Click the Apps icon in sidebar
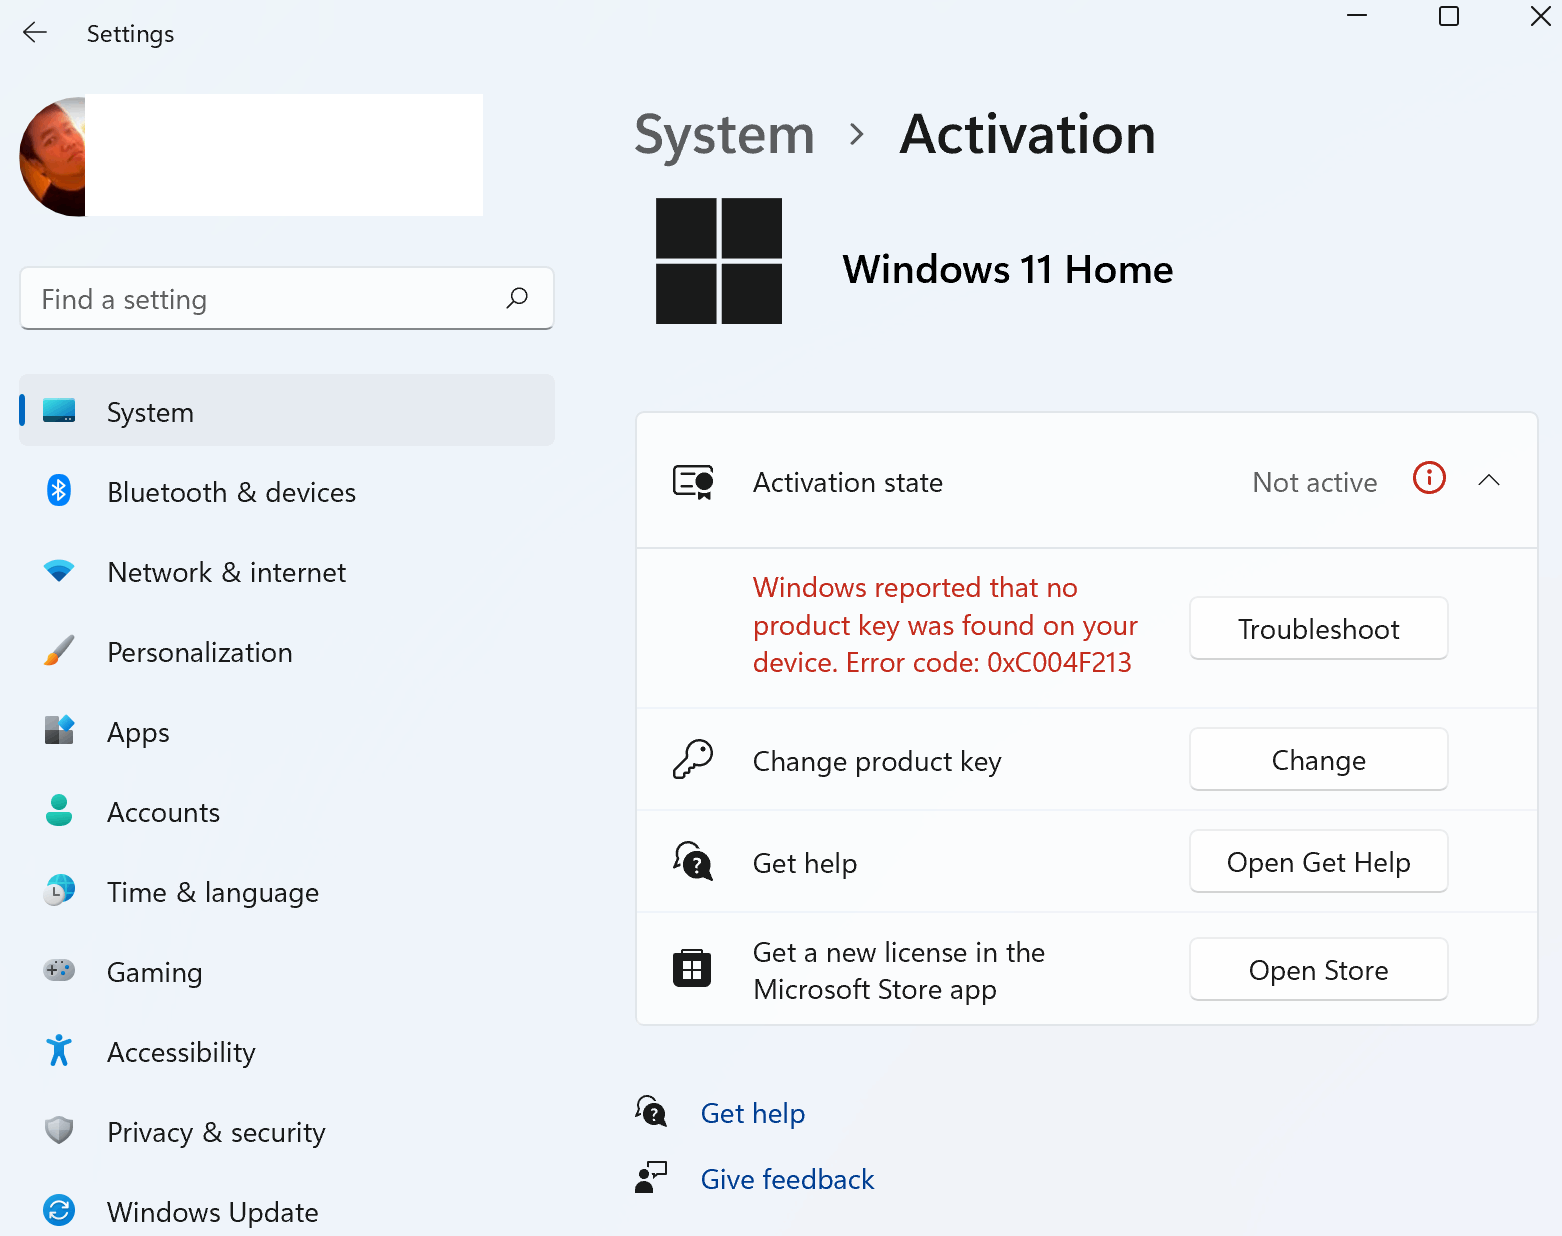 (x=59, y=731)
